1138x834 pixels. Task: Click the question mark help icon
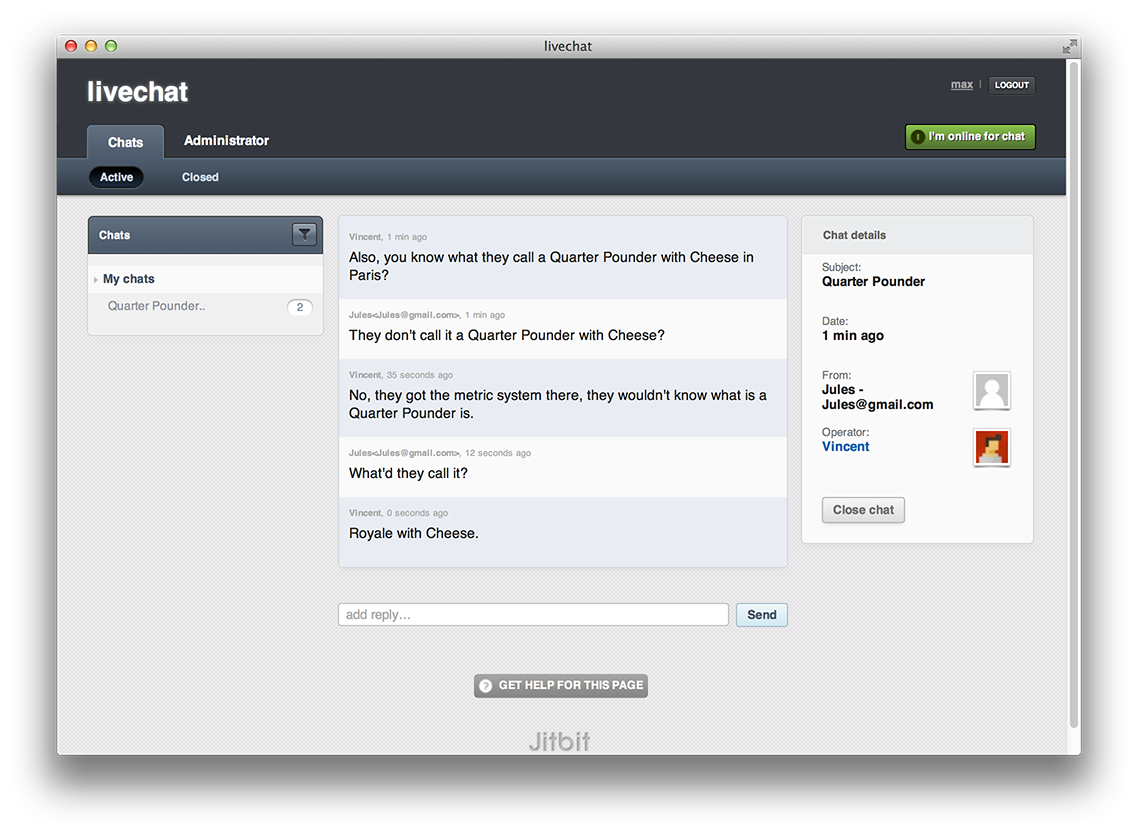[485, 685]
